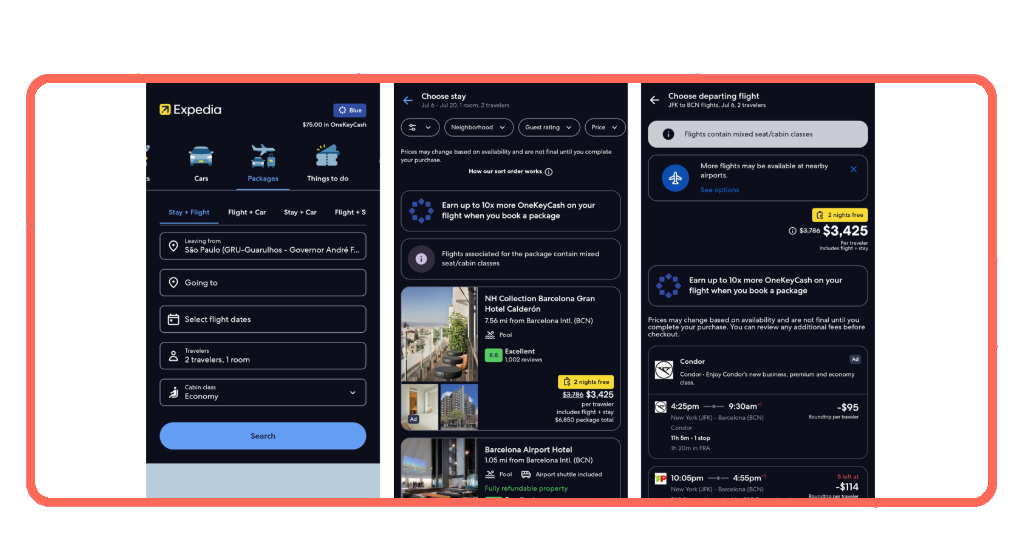
Task: Click the Going to field
Action: pos(263,283)
